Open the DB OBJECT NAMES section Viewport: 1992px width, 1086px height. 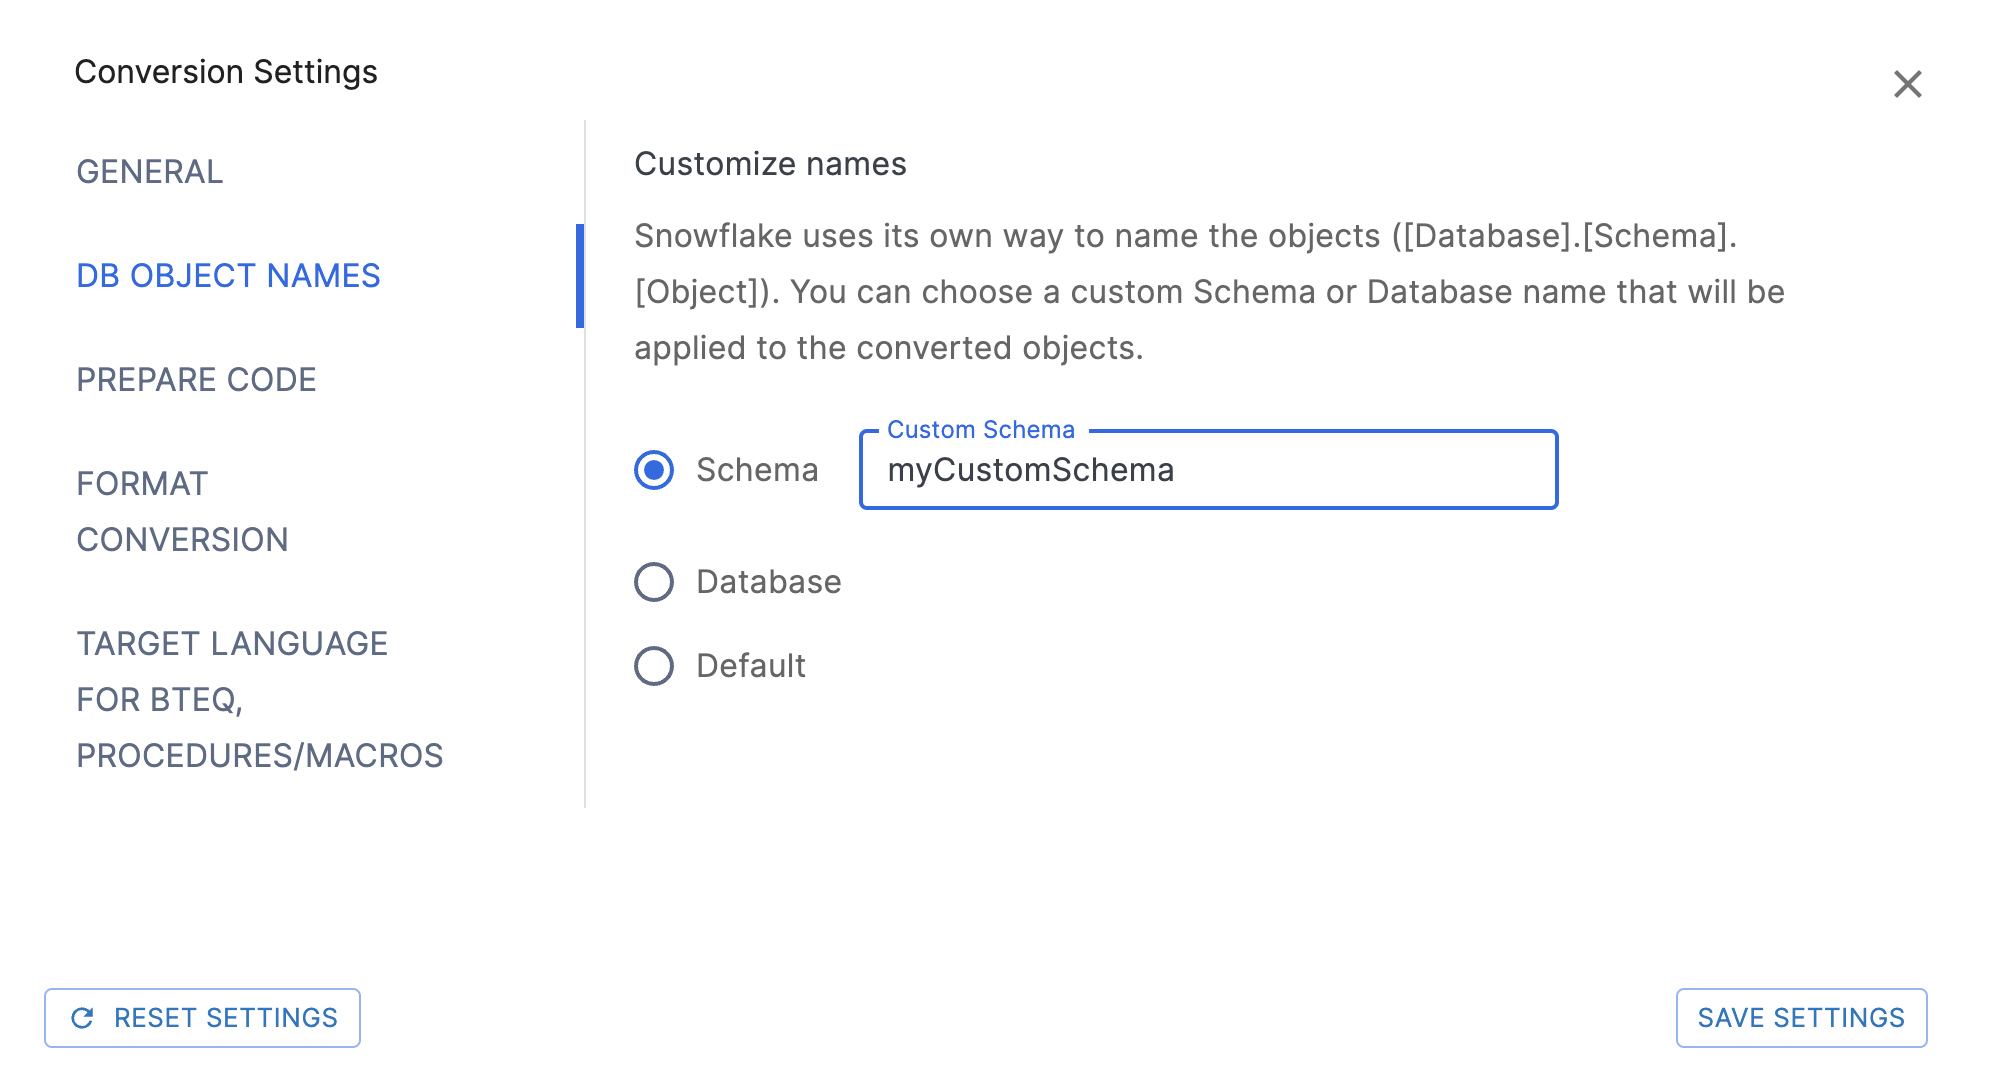228,276
